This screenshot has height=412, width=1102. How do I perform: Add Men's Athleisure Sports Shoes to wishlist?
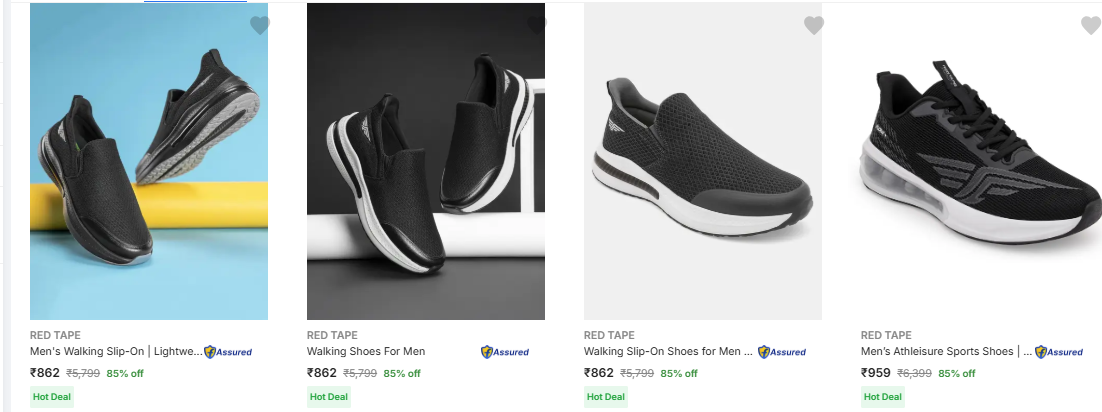[x=1090, y=26]
